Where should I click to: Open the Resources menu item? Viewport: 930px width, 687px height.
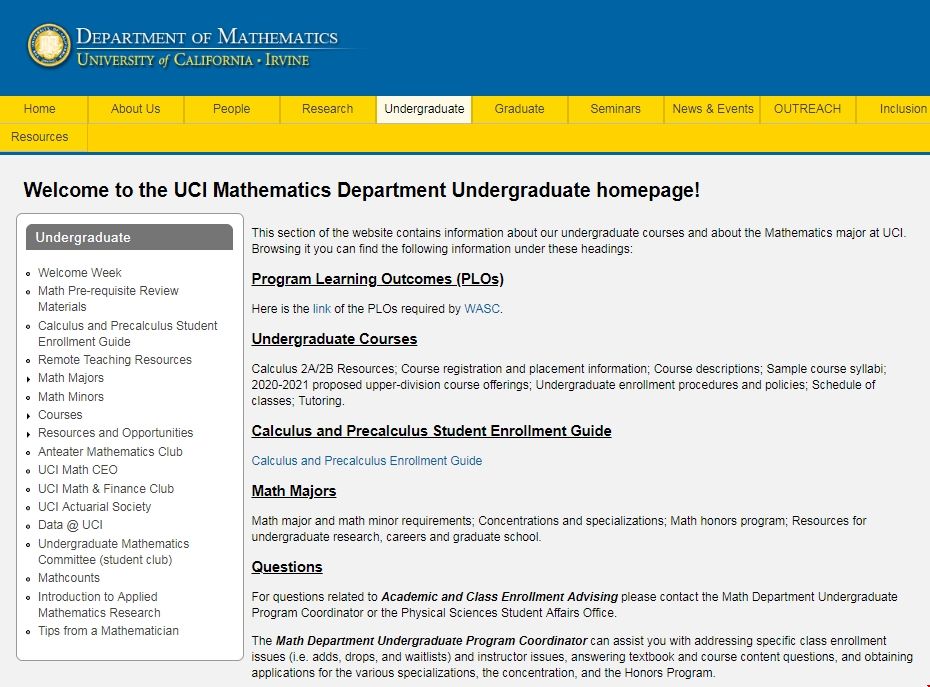[40, 137]
